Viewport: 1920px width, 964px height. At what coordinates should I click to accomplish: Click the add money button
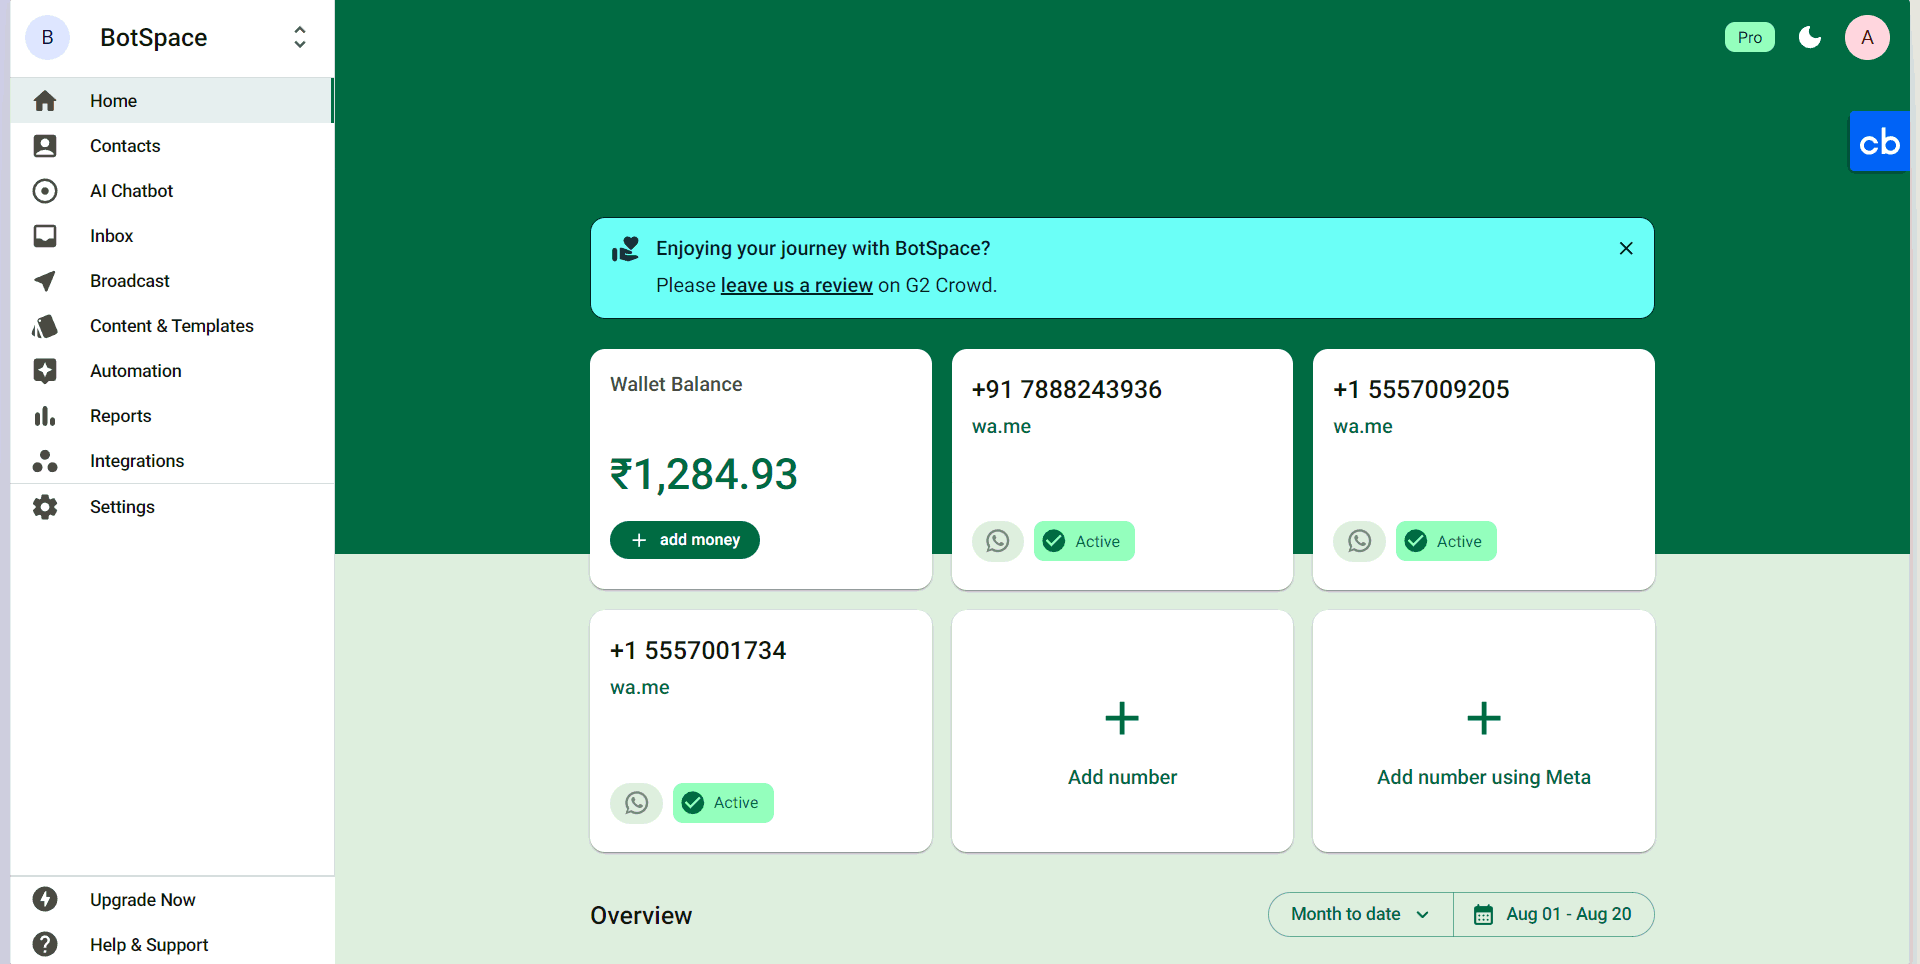(x=685, y=540)
